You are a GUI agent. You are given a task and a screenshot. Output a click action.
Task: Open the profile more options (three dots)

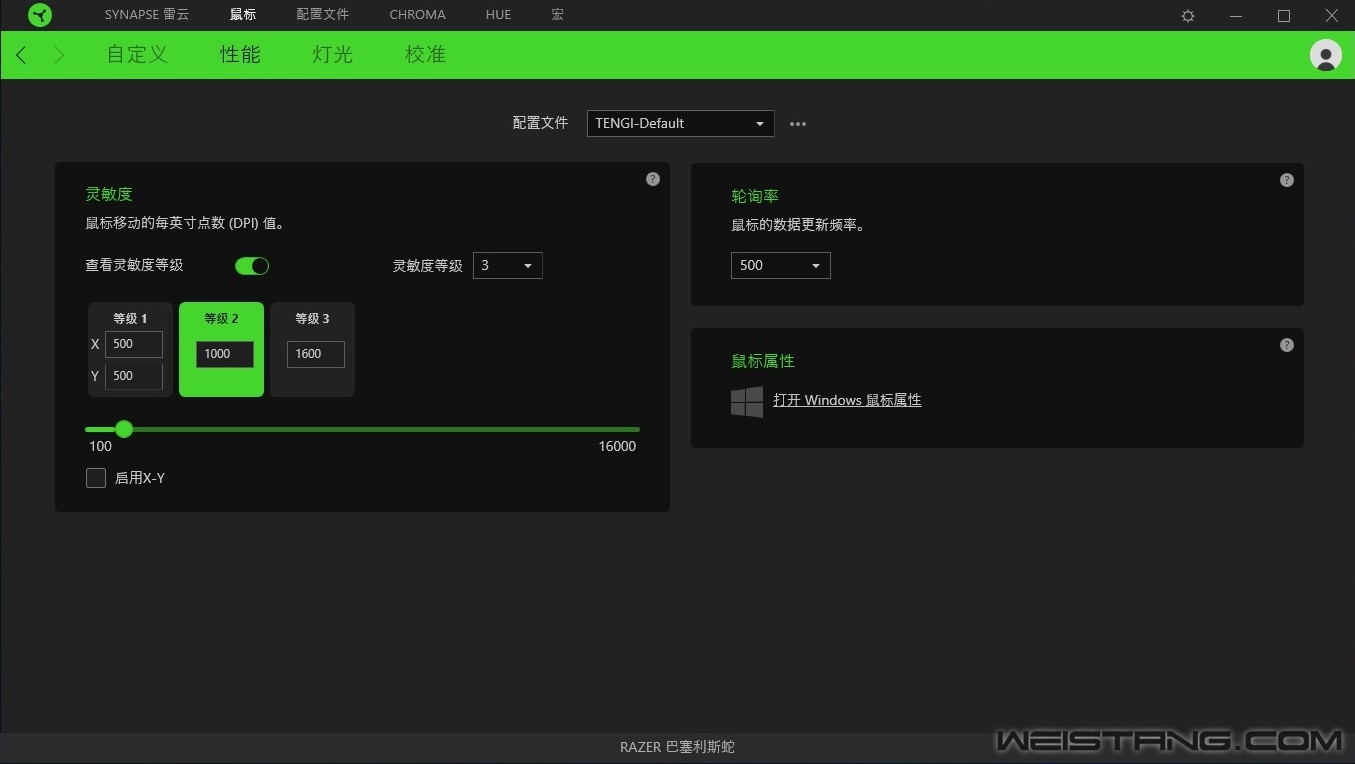point(798,124)
